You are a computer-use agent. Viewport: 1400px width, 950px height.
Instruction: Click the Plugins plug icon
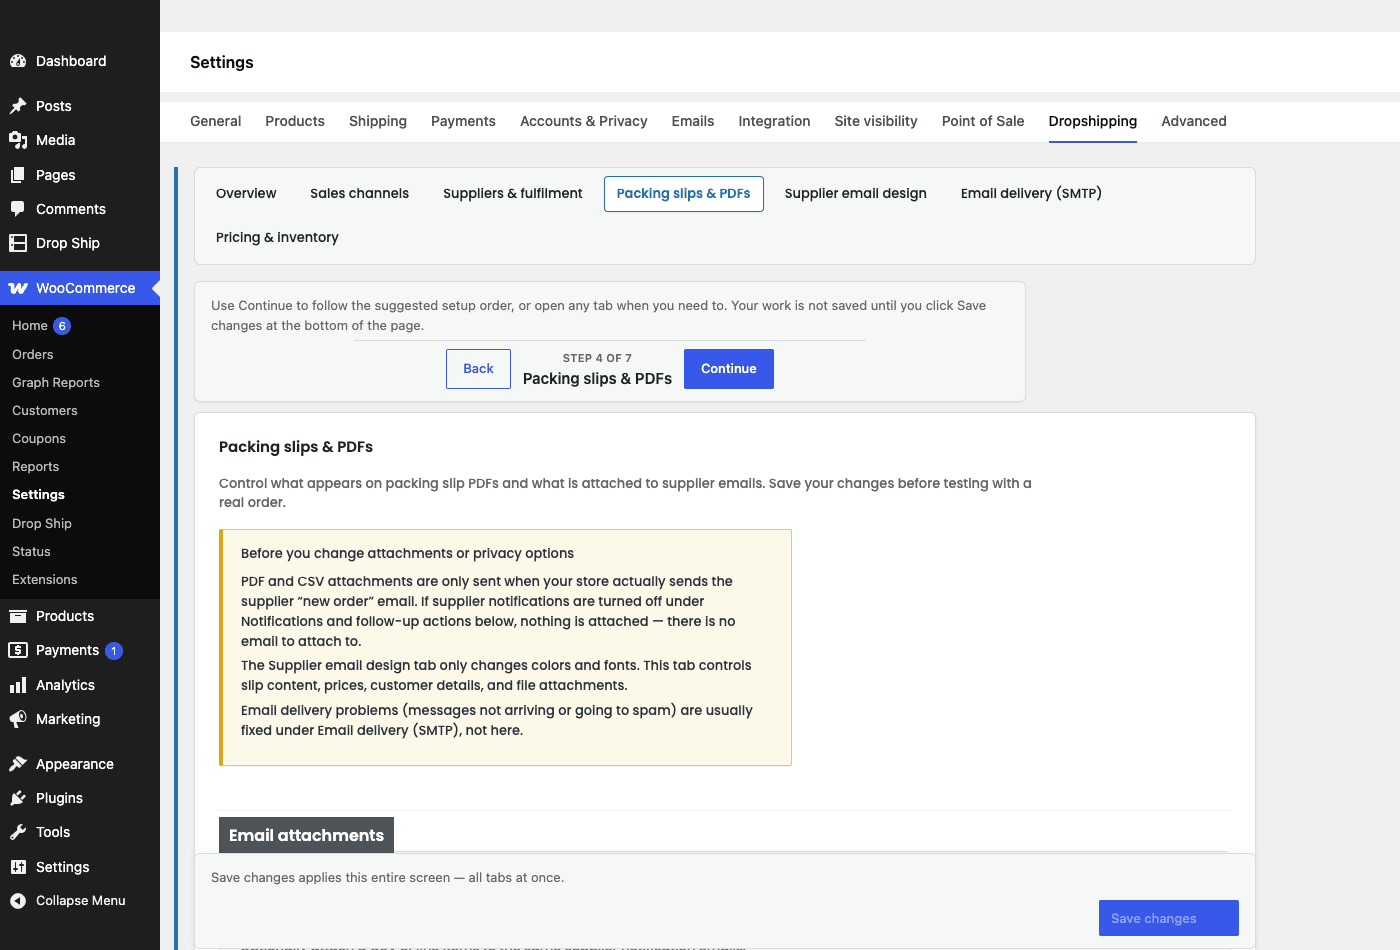18,798
